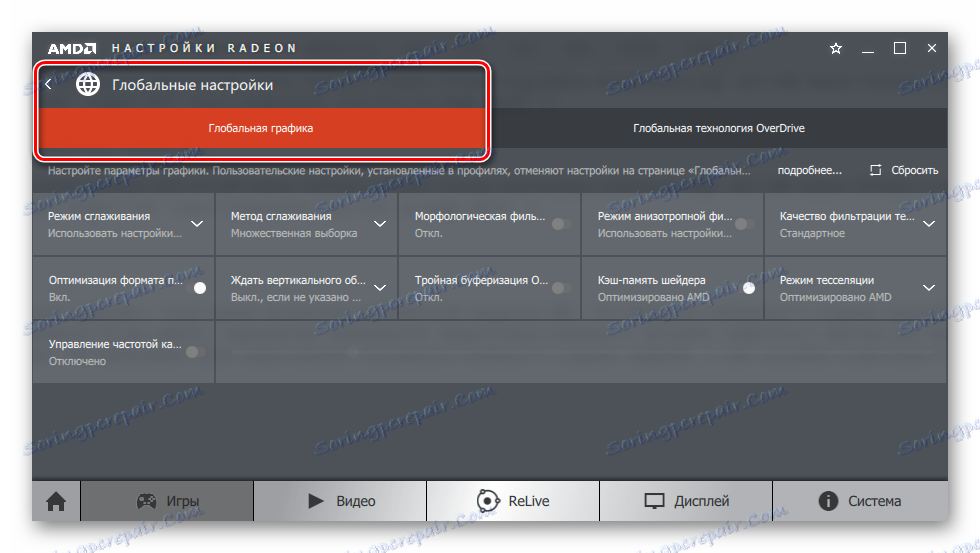Image resolution: width=980 pixels, height=553 pixels.
Task: Open the Игры section
Action: [x=167, y=501]
